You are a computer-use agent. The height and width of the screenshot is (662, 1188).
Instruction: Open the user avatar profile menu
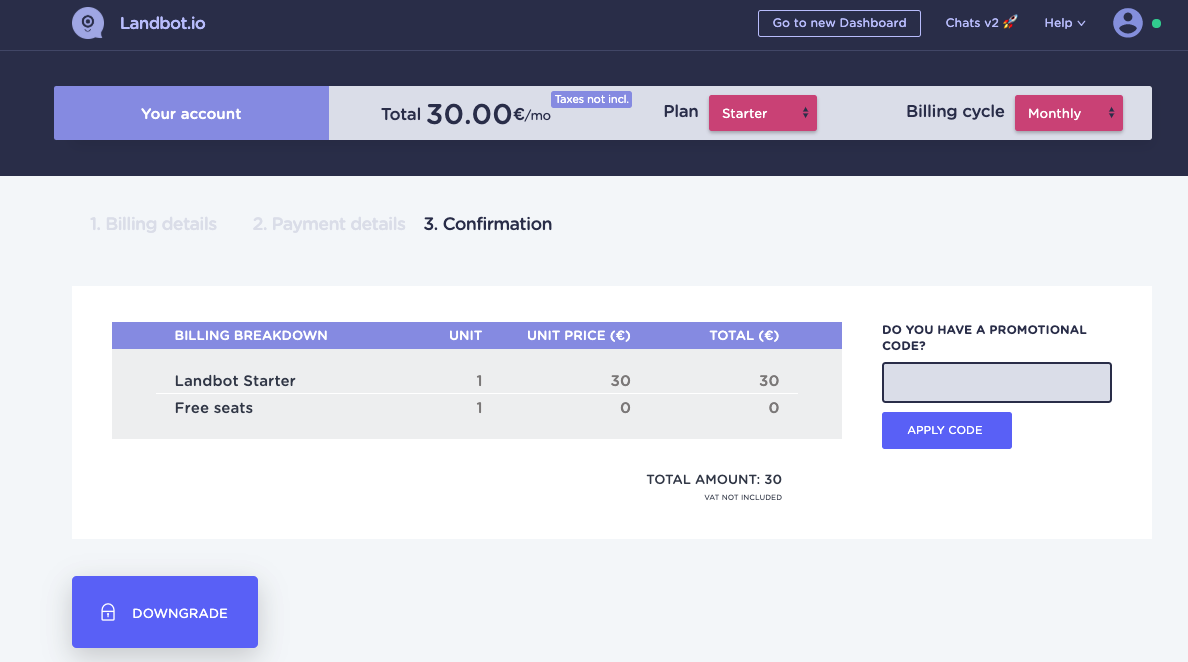click(1127, 23)
